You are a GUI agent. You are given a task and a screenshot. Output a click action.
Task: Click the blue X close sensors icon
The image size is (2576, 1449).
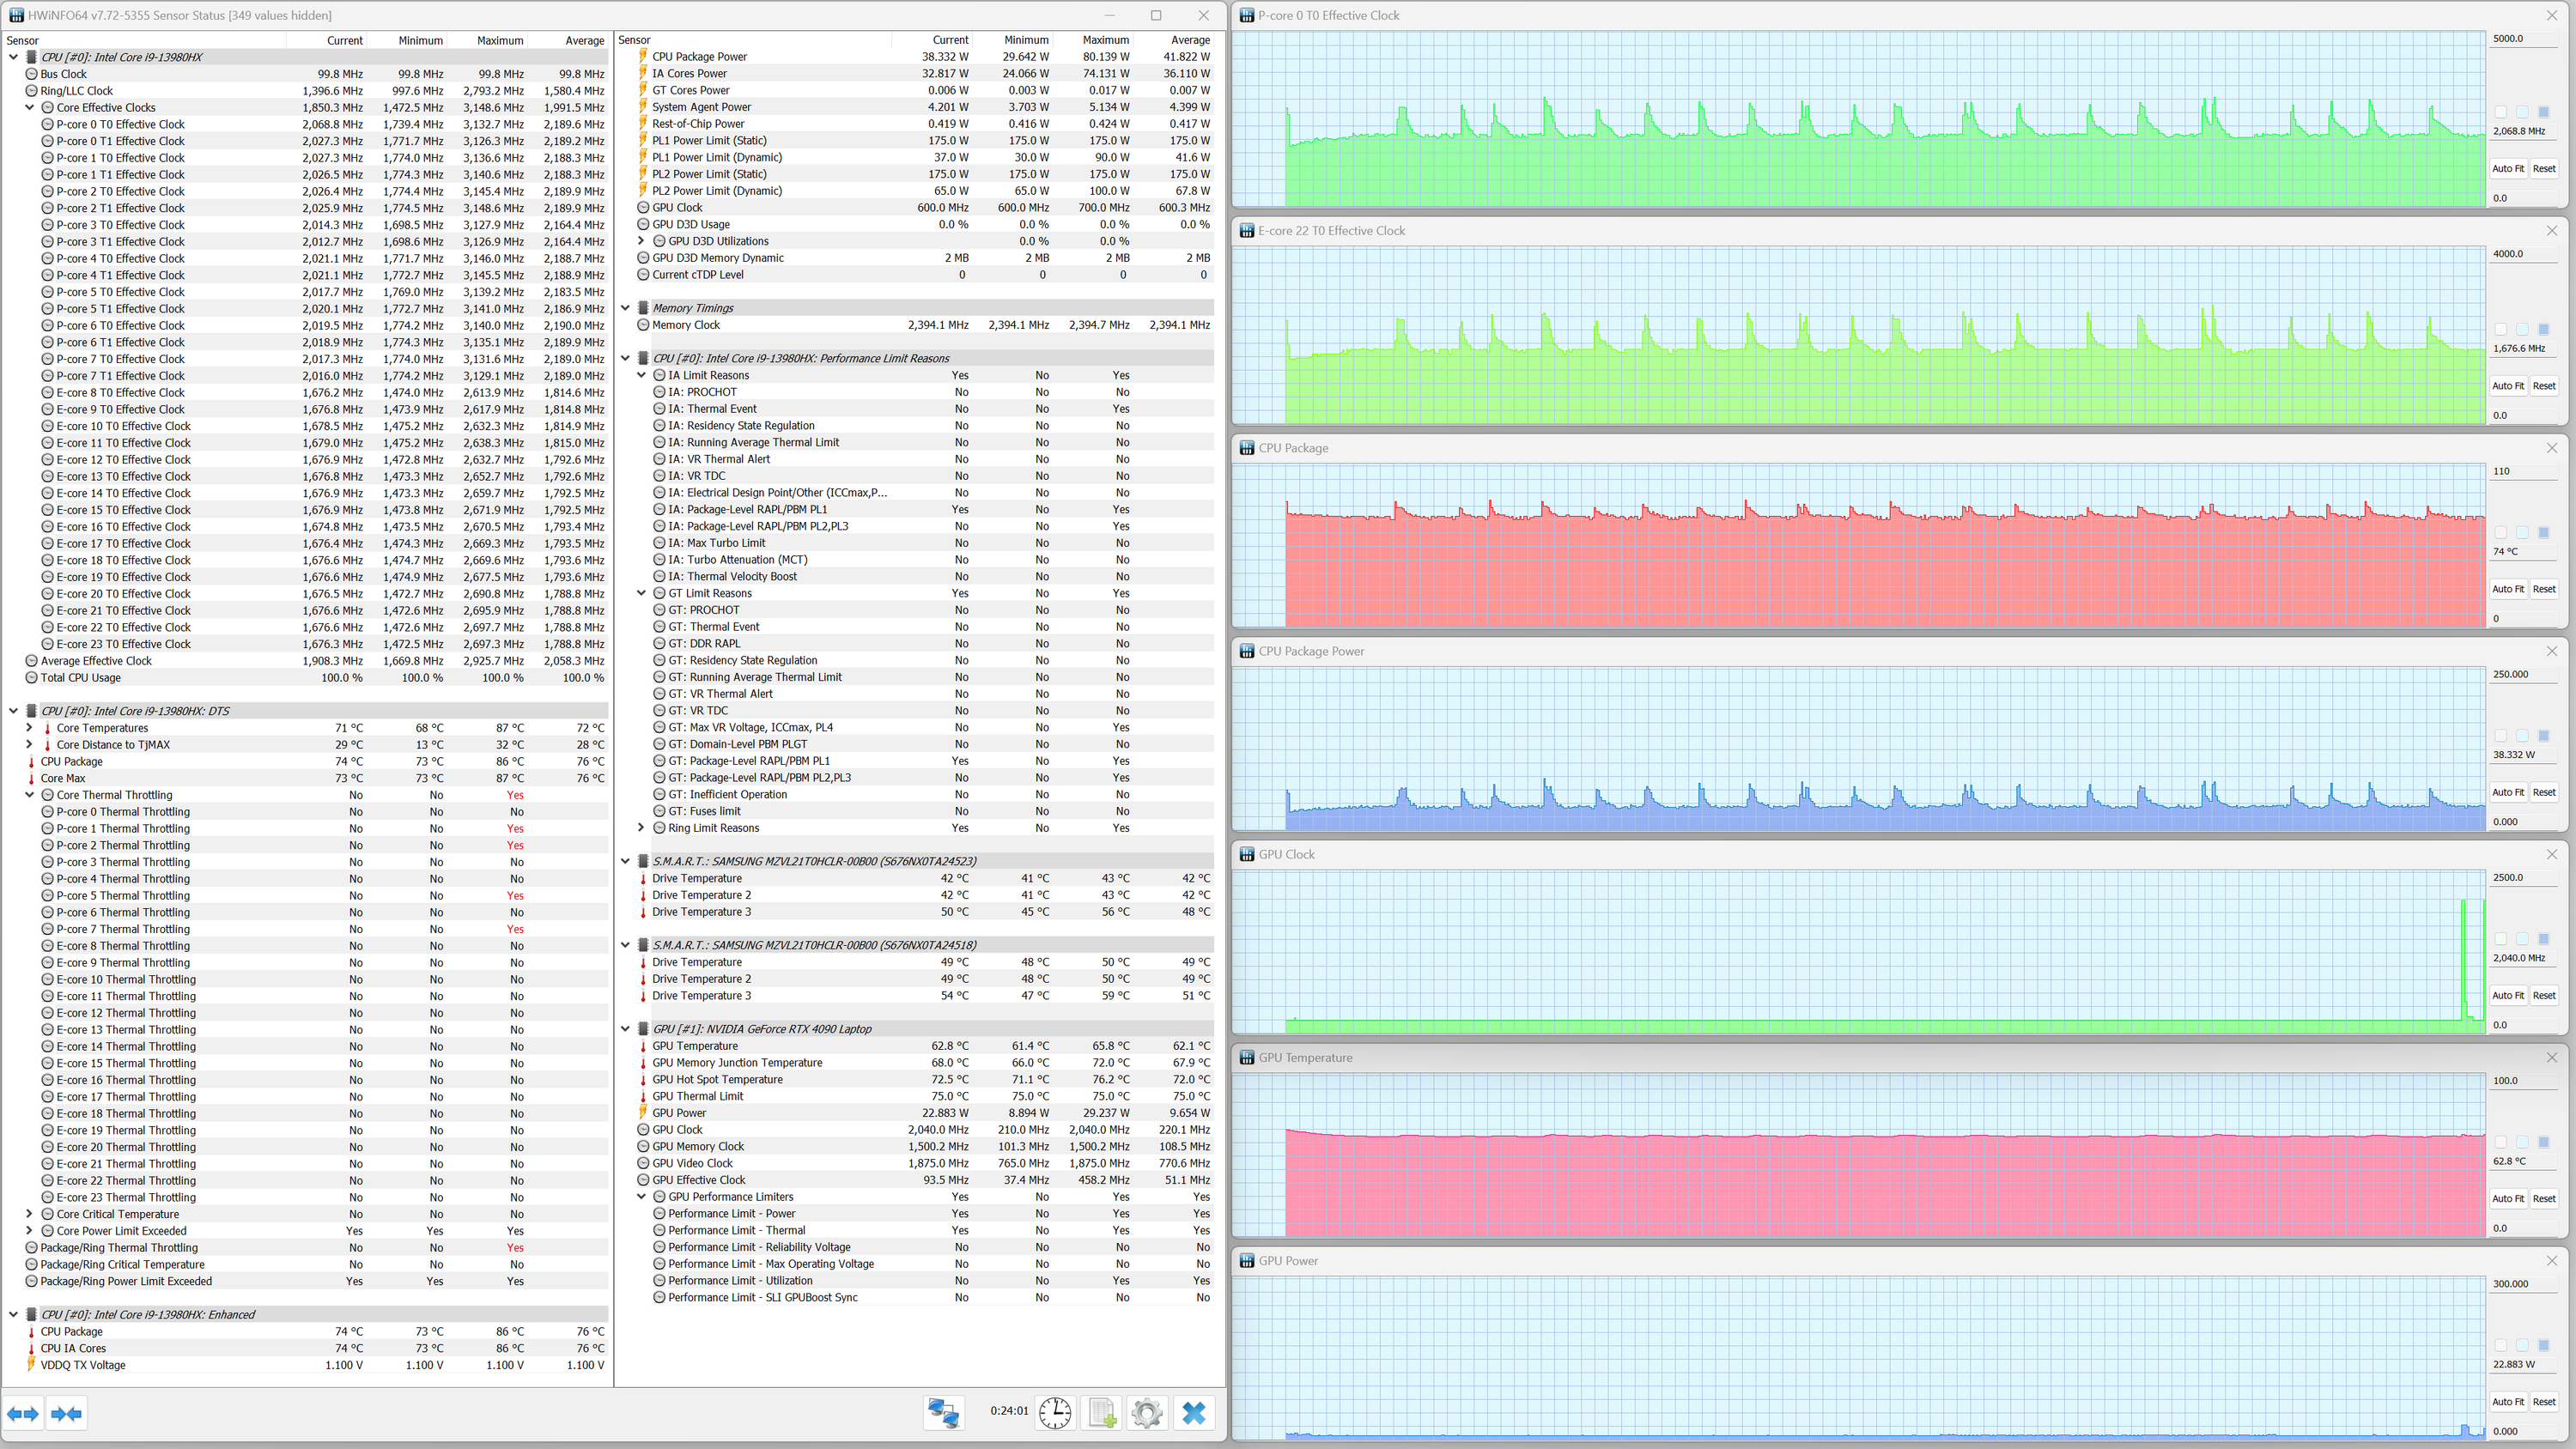click(x=1194, y=1412)
